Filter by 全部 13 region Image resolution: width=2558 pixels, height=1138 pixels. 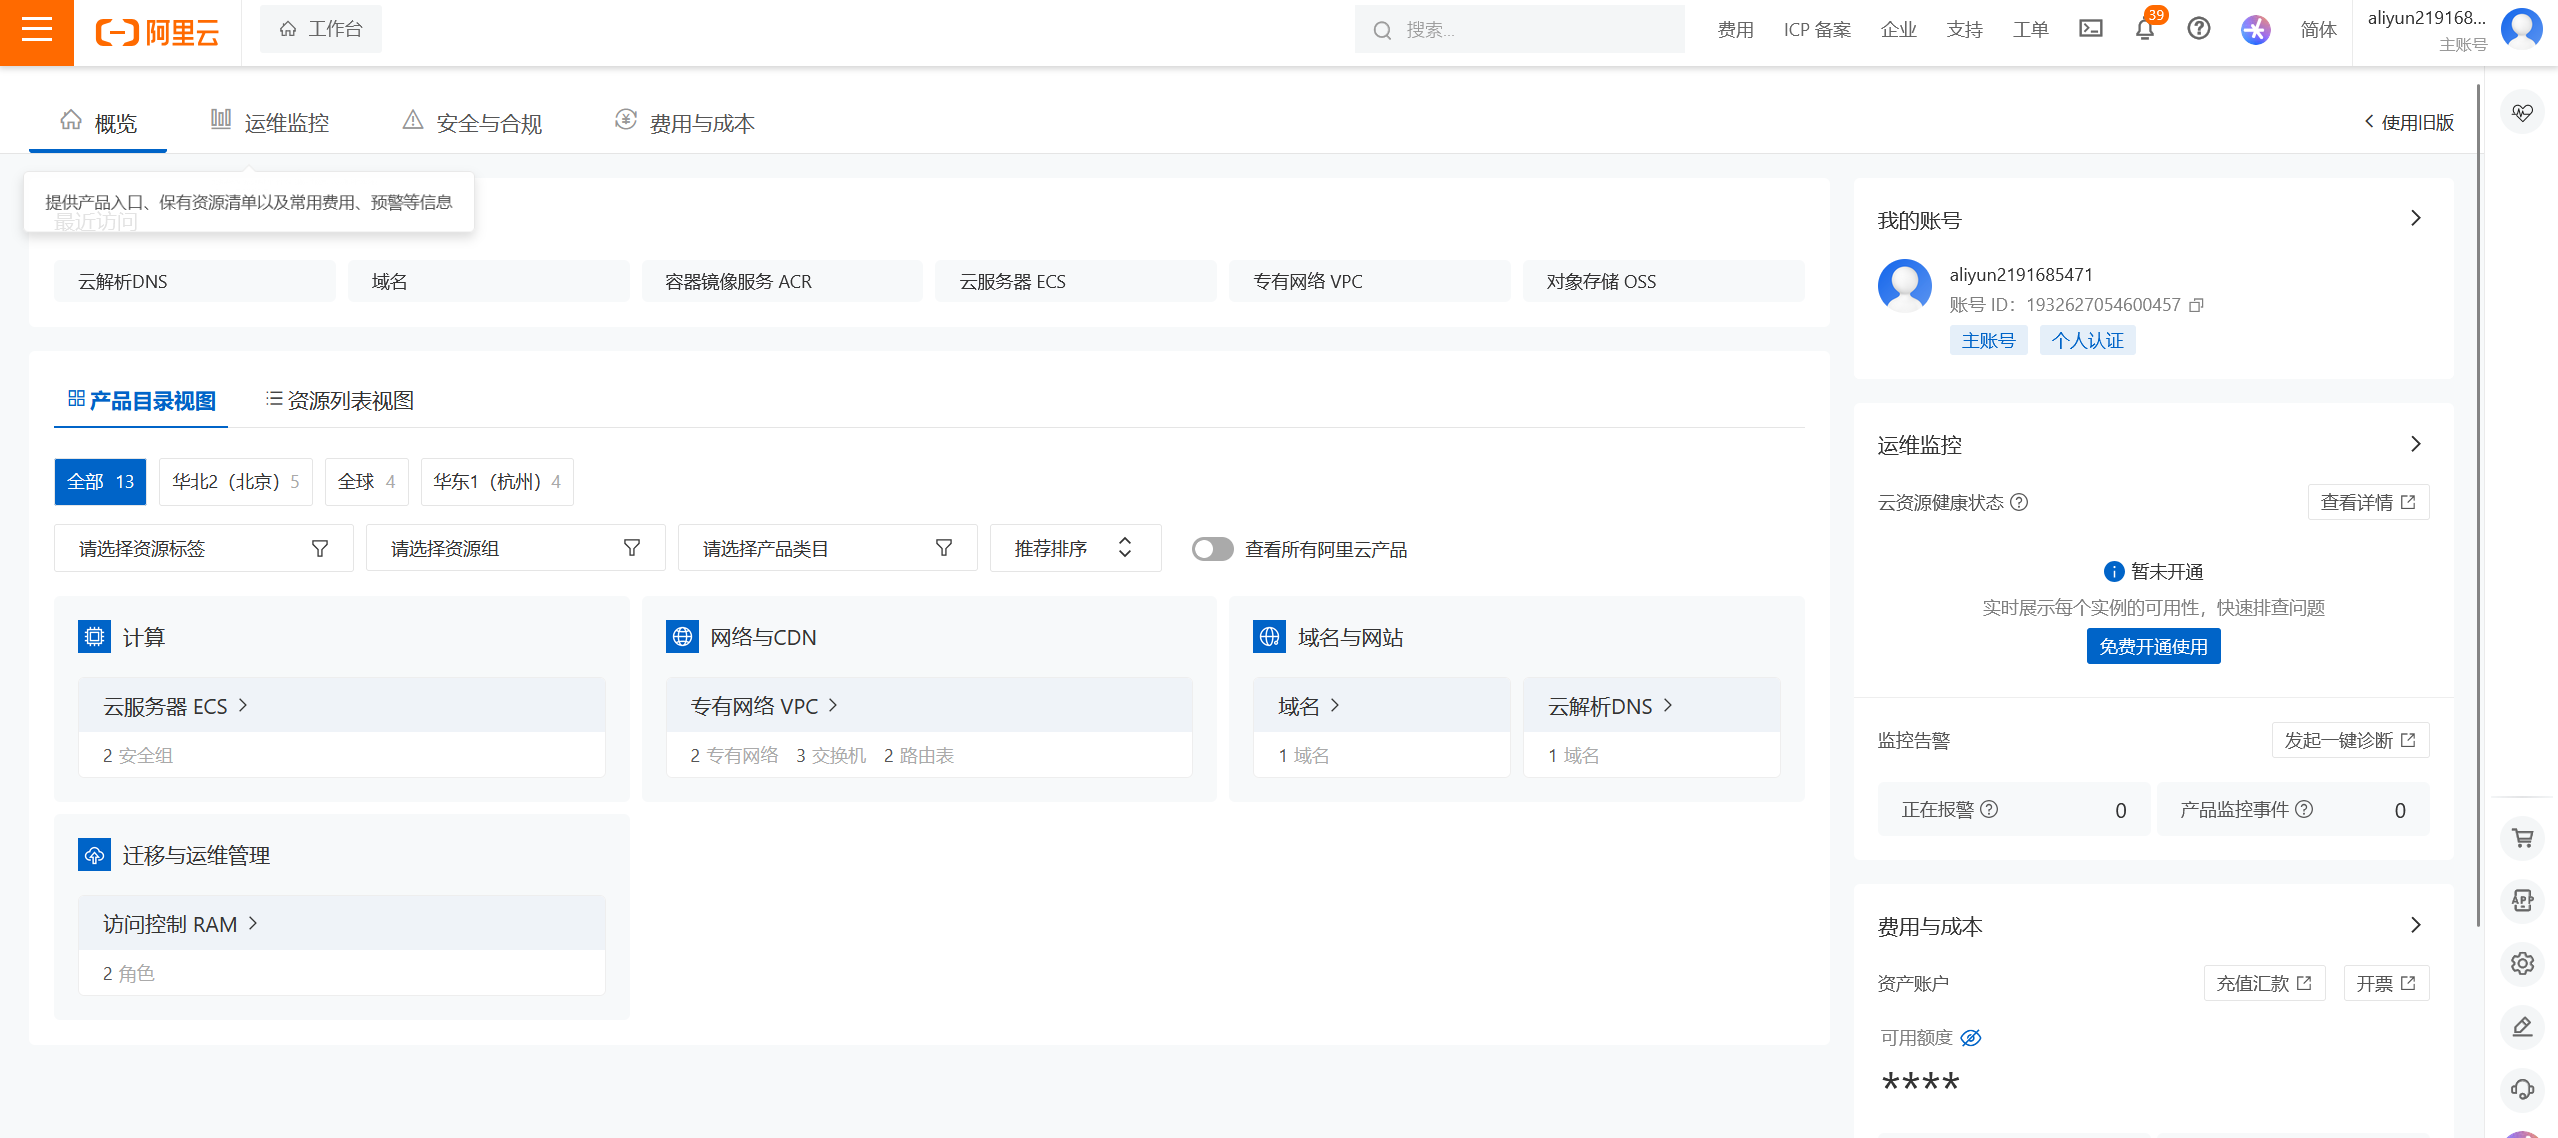(100, 482)
